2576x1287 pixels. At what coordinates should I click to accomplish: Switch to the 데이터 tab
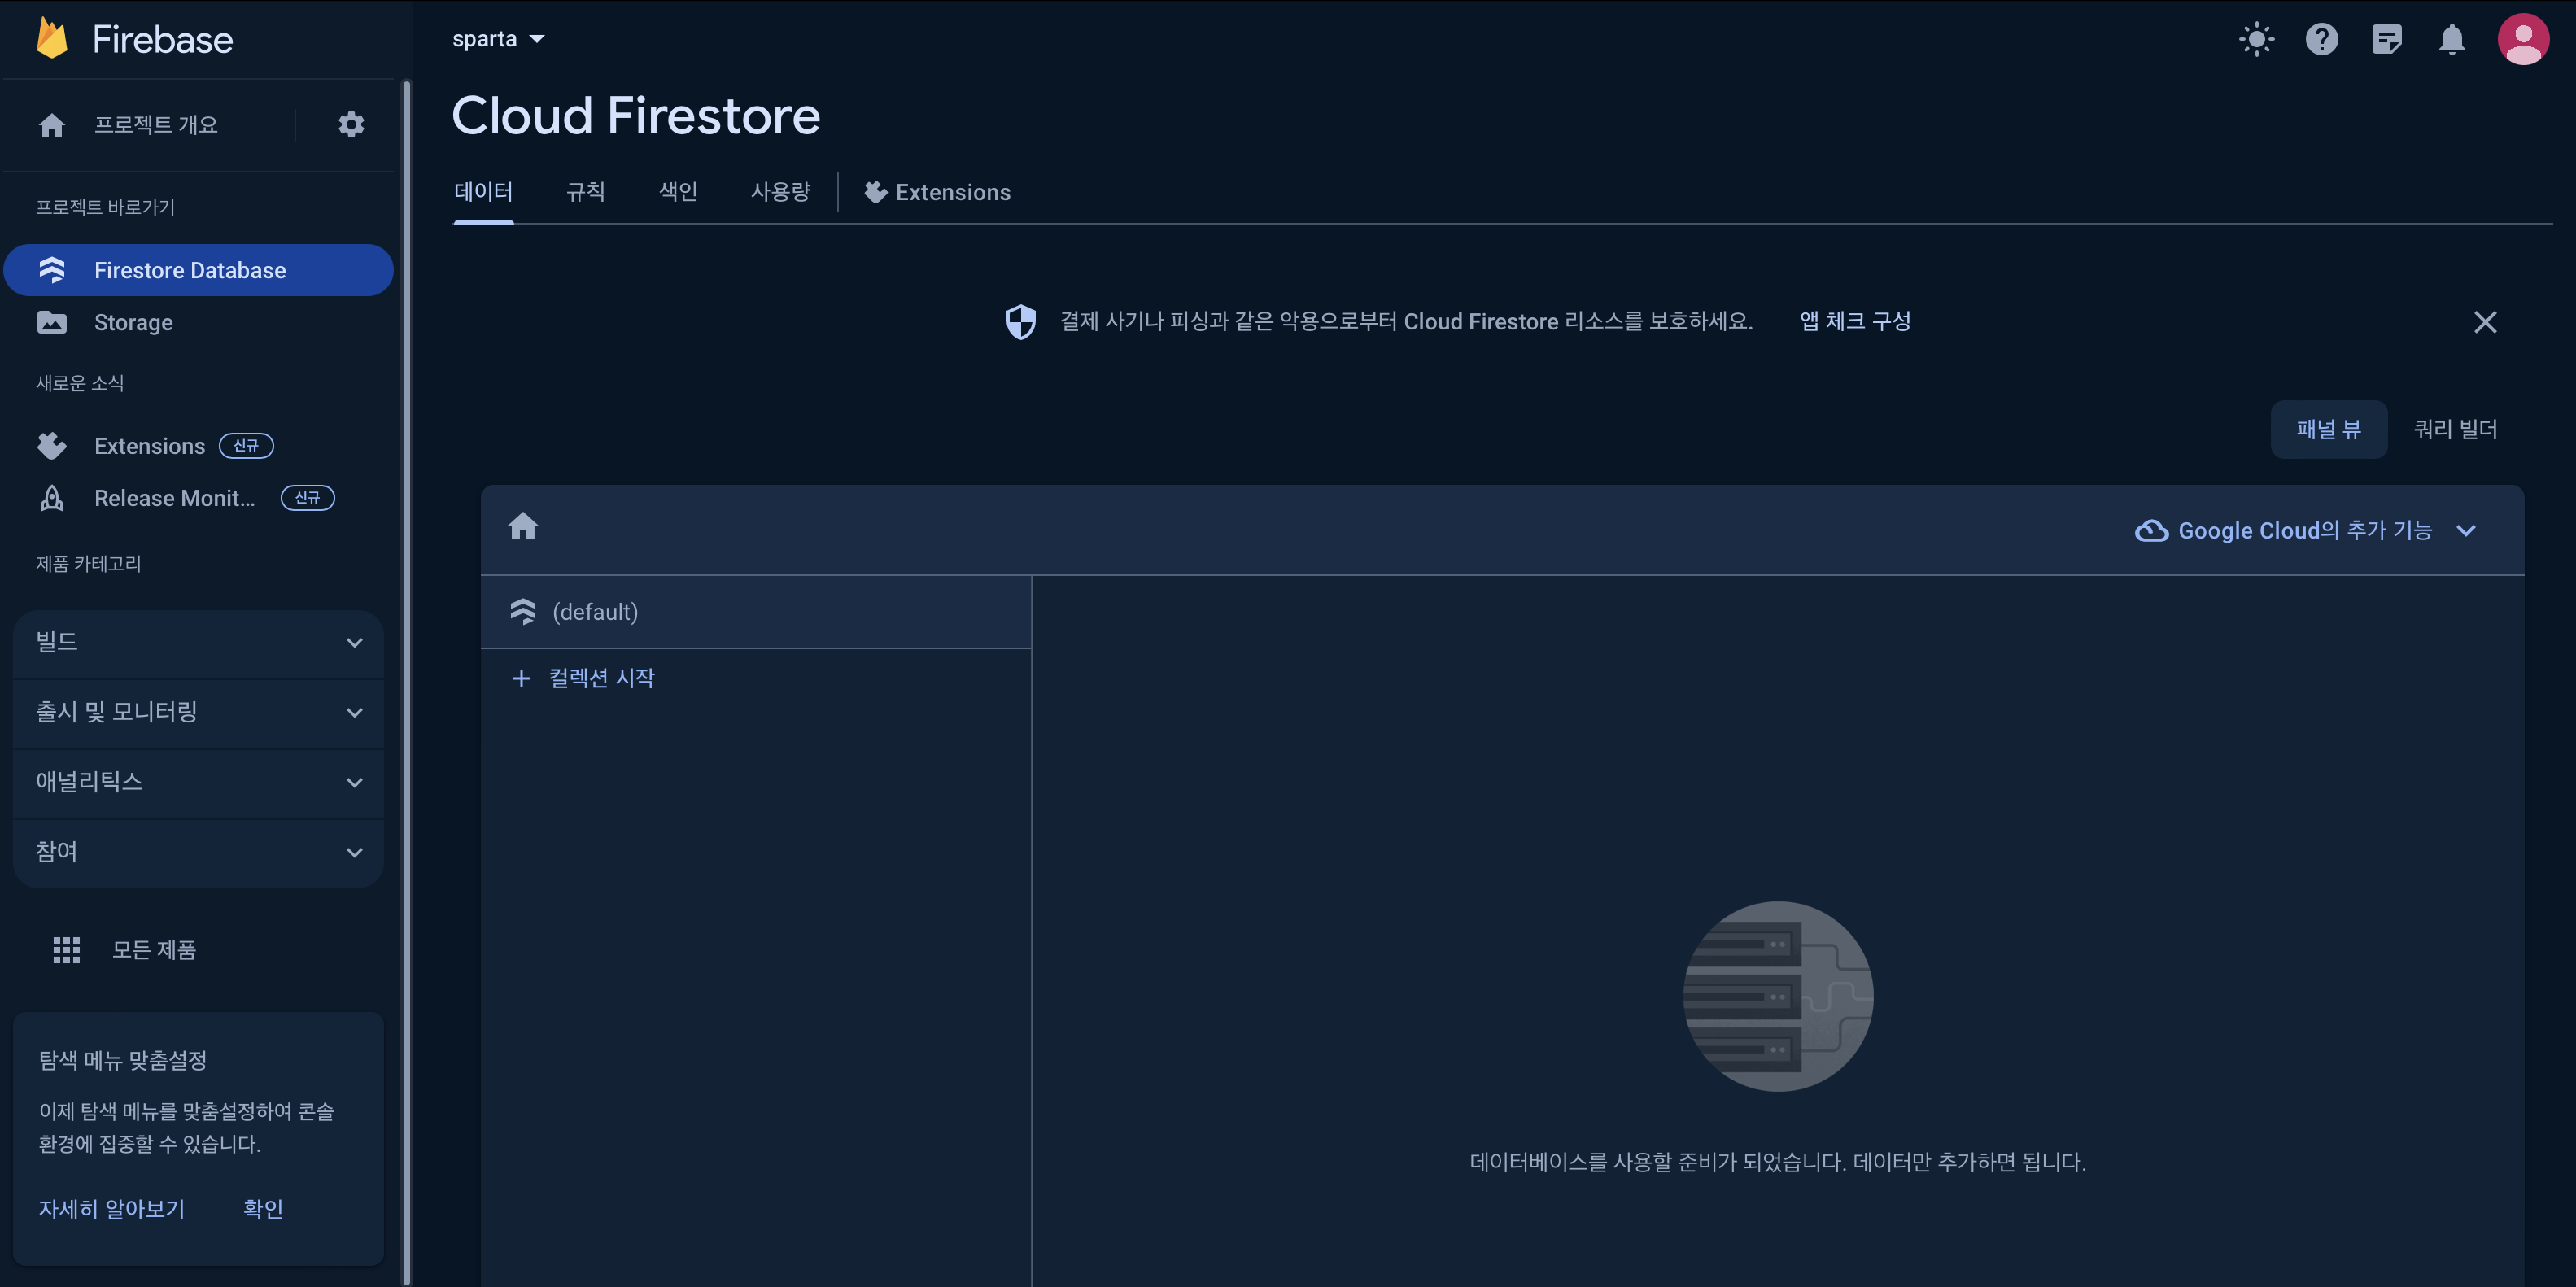[x=483, y=192]
